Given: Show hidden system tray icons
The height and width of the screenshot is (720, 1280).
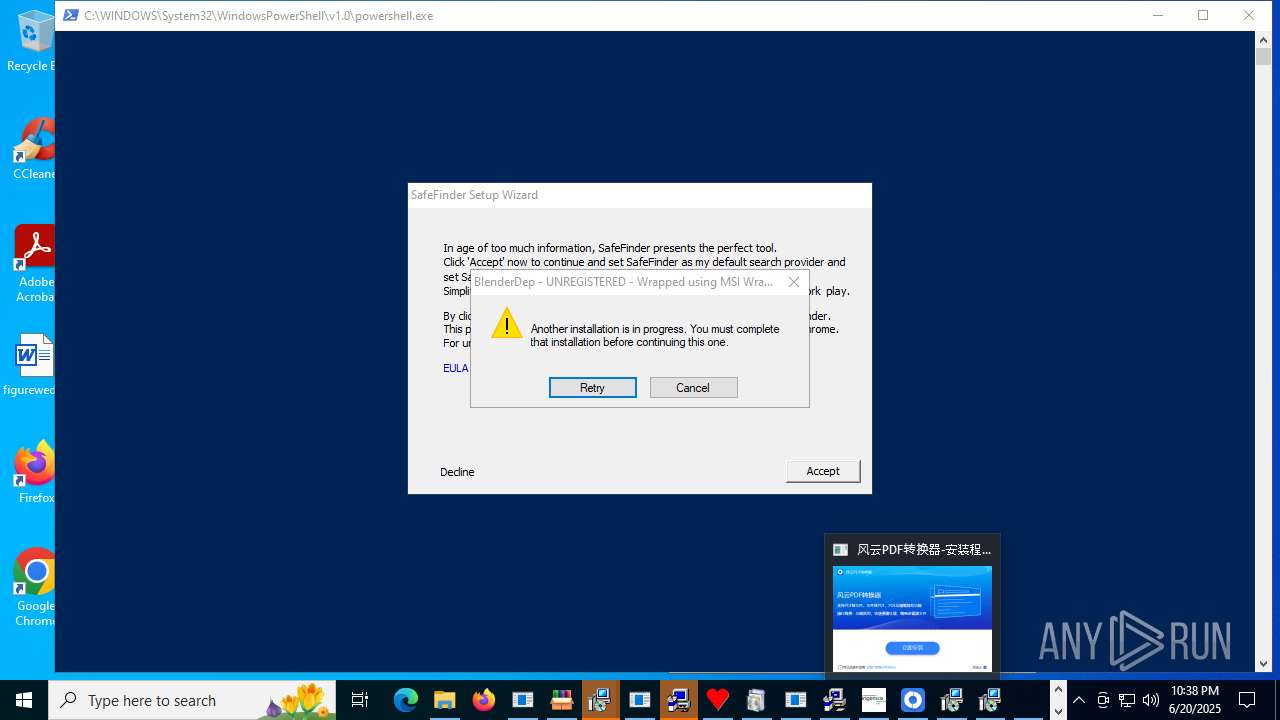Looking at the screenshot, I should [1078, 700].
